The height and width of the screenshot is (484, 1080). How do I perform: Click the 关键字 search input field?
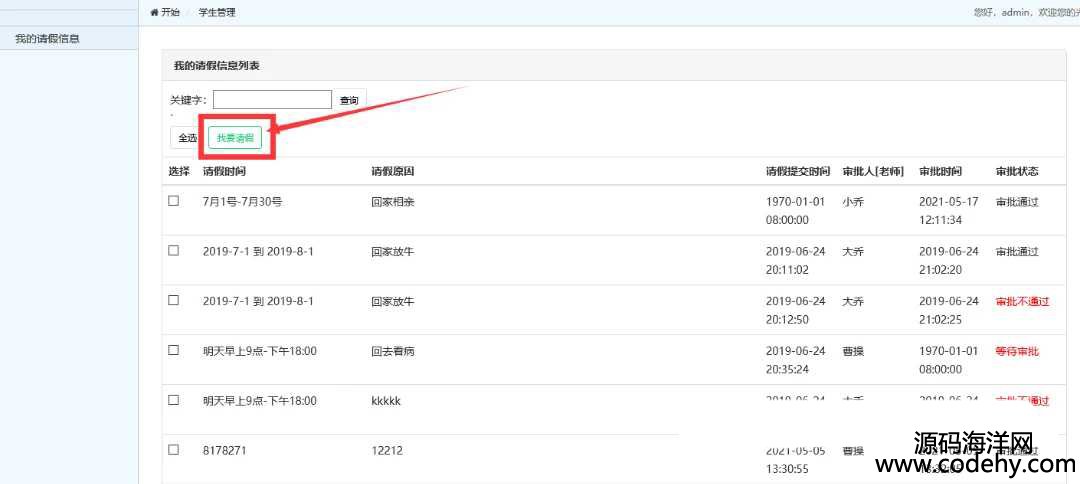(272, 100)
